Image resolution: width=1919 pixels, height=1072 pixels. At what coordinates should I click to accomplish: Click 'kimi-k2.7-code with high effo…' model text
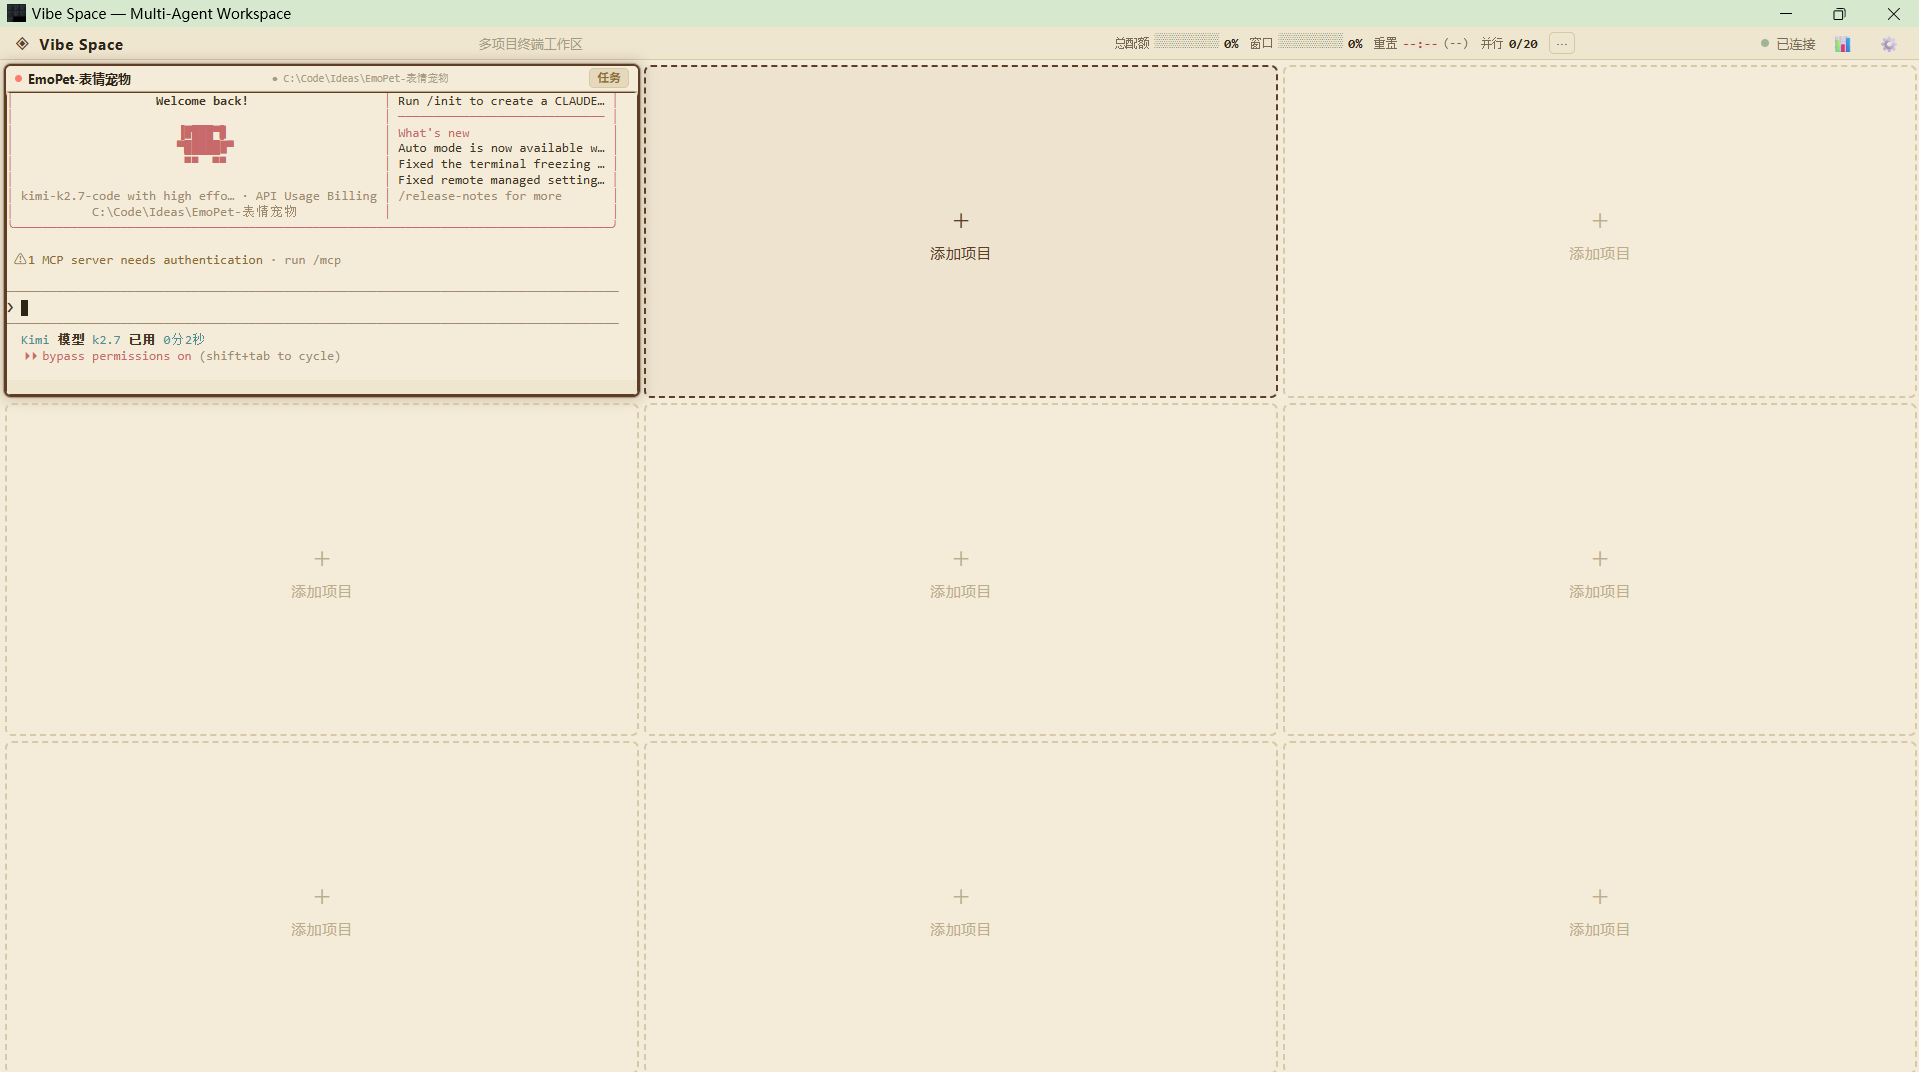[x=127, y=196]
